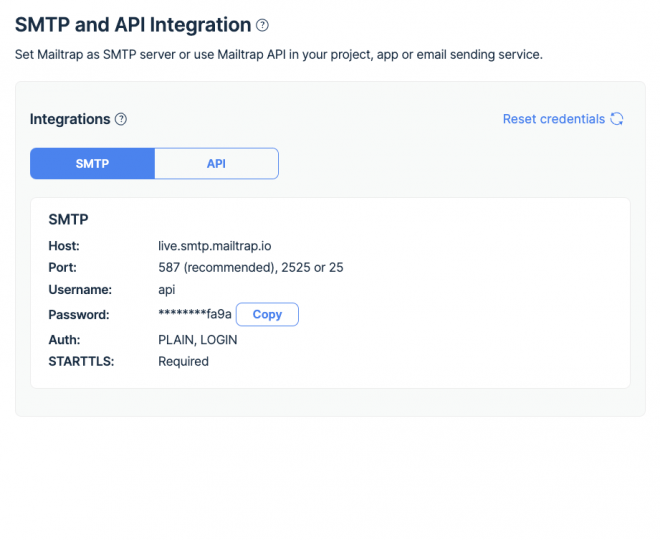The width and height of the screenshot is (660, 540).
Task: Click the SMTP and API Integration heading
Action: pos(133,25)
